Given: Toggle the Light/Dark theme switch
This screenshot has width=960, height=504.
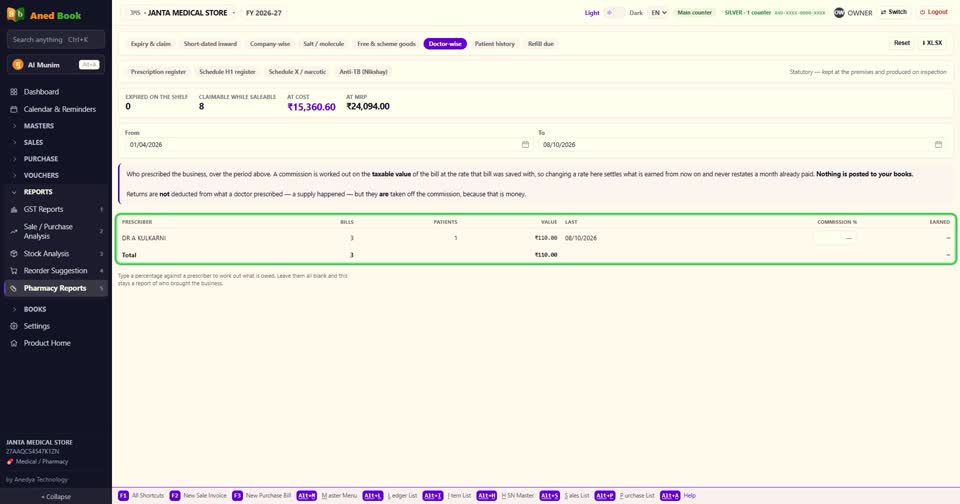Looking at the screenshot, I should point(614,13).
